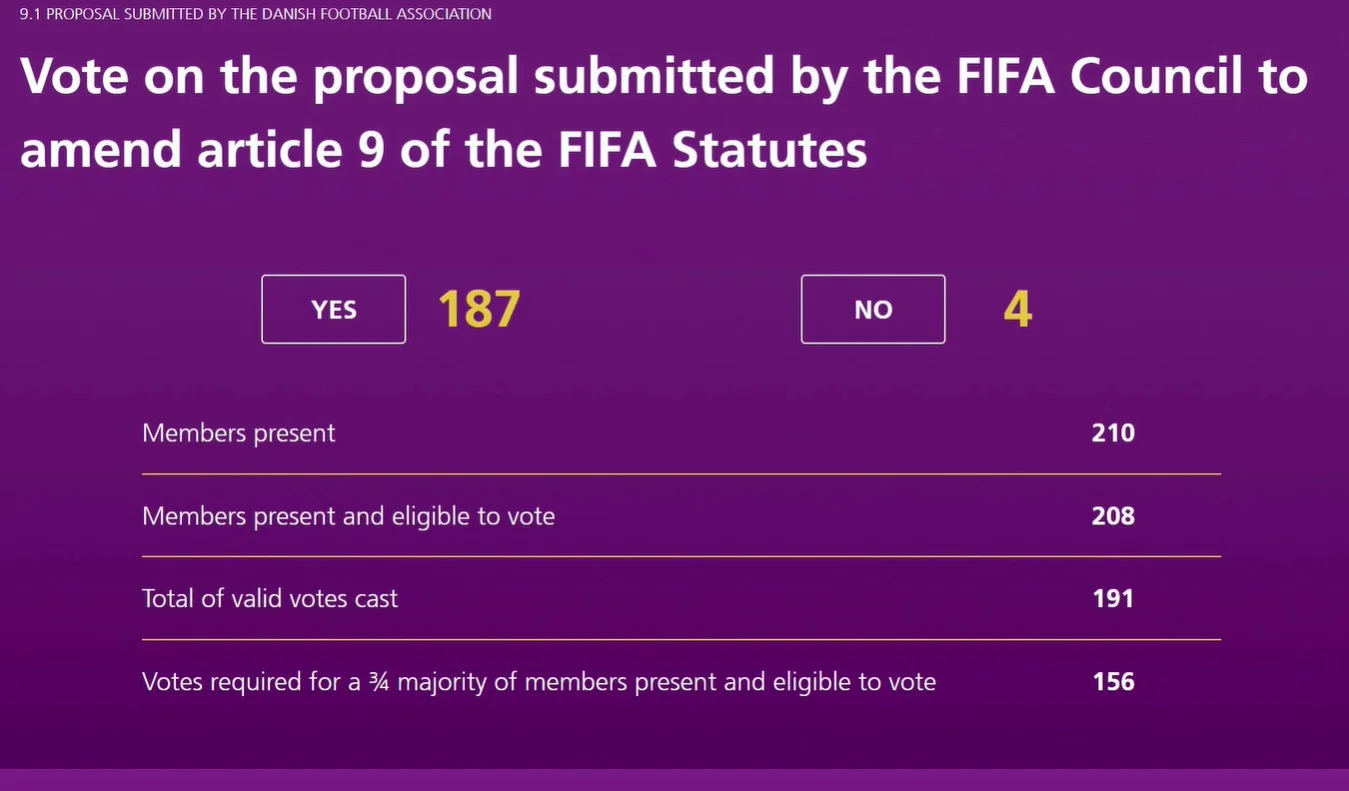The image size is (1349, 791).
Task: Click divider line below "Total of valid votes cast"
Action: click(x=680, y=639)
